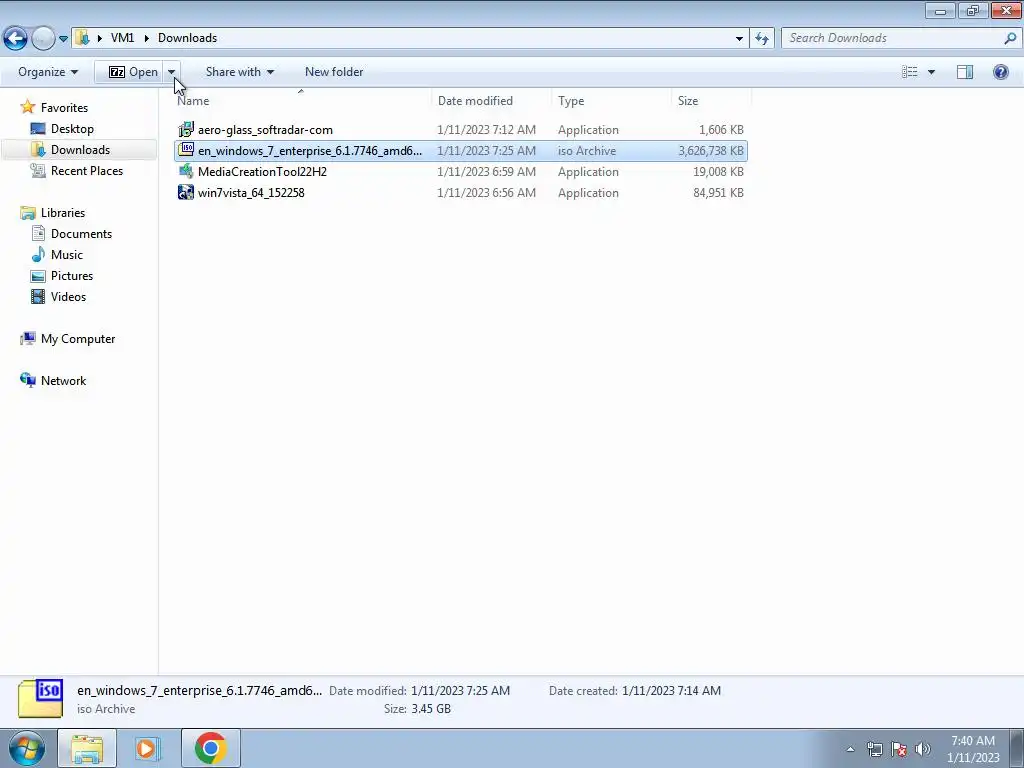Click Show desktop button at taskbar end
The height and width of the screenshot is (768, 1024).
point(1017,748)
